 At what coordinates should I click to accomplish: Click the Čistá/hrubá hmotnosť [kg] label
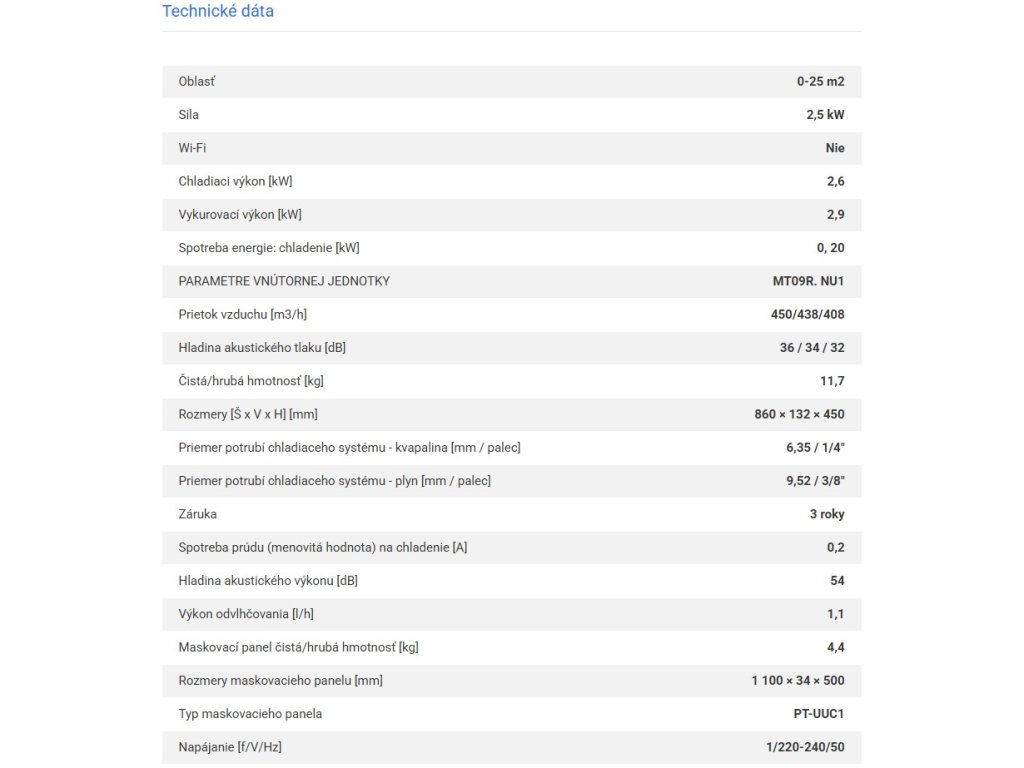click(251, 381)
